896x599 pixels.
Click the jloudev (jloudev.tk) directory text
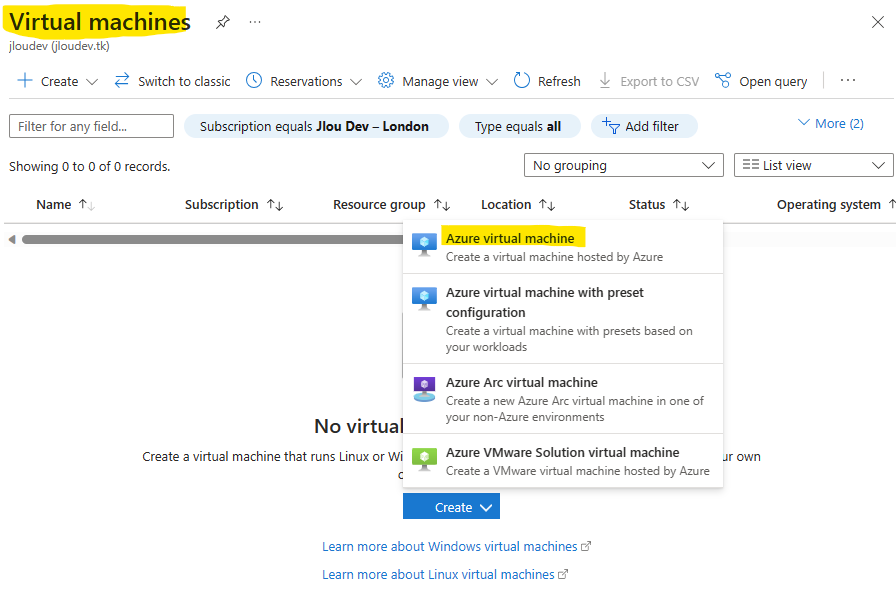tap(59, 46)
